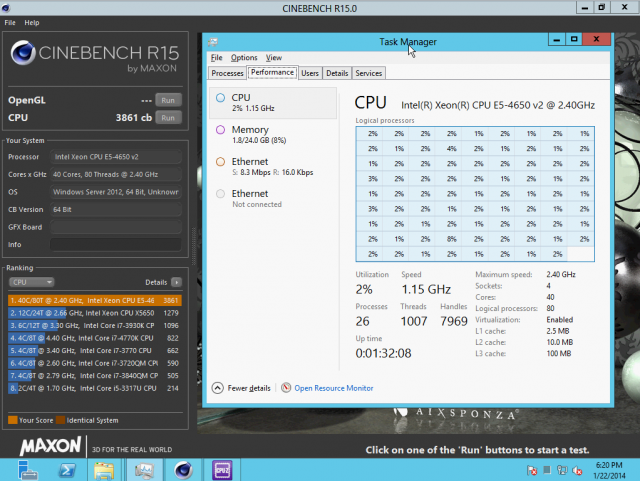This screenshot has height=481, width=640.
Task: Select the Memory performance item
Action: (273, 135)
